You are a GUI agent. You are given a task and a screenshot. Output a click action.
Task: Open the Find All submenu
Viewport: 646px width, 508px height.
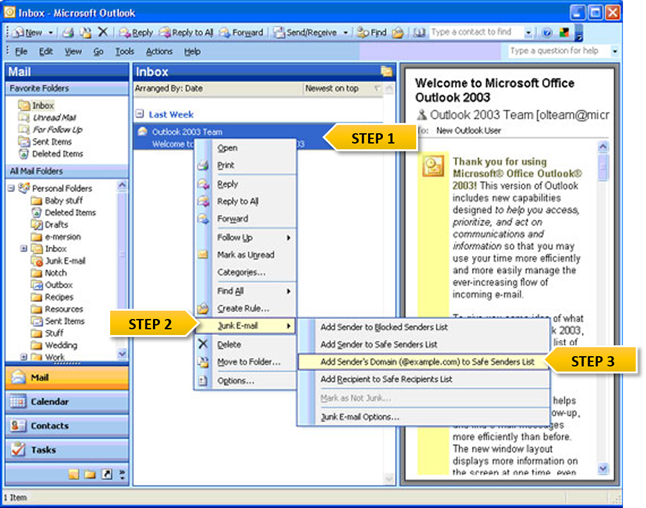246,291
